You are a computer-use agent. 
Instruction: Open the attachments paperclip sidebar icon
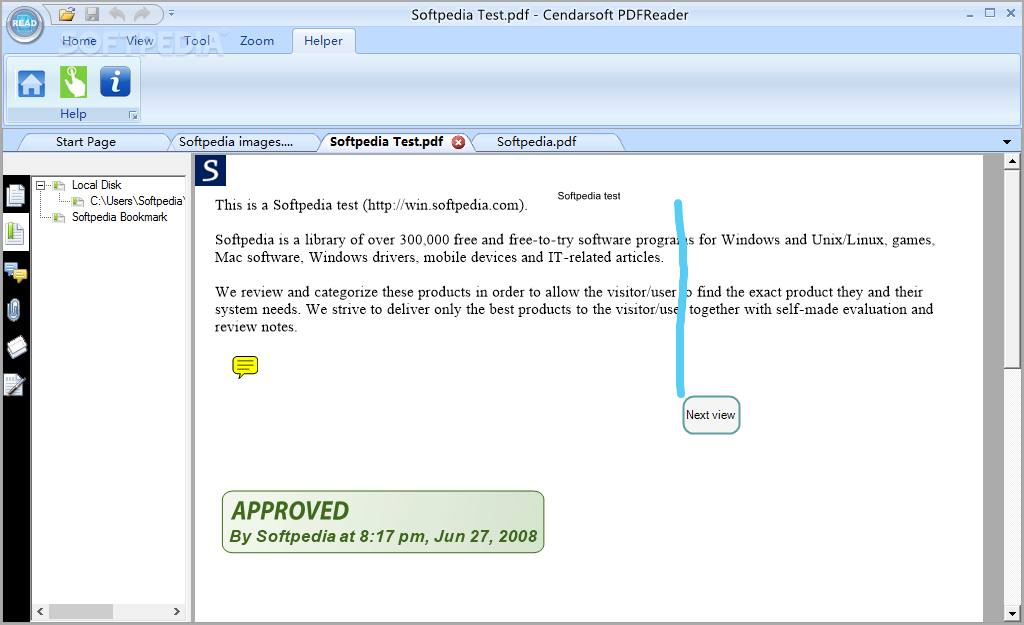pyautogui.click(x=14, y=310)
